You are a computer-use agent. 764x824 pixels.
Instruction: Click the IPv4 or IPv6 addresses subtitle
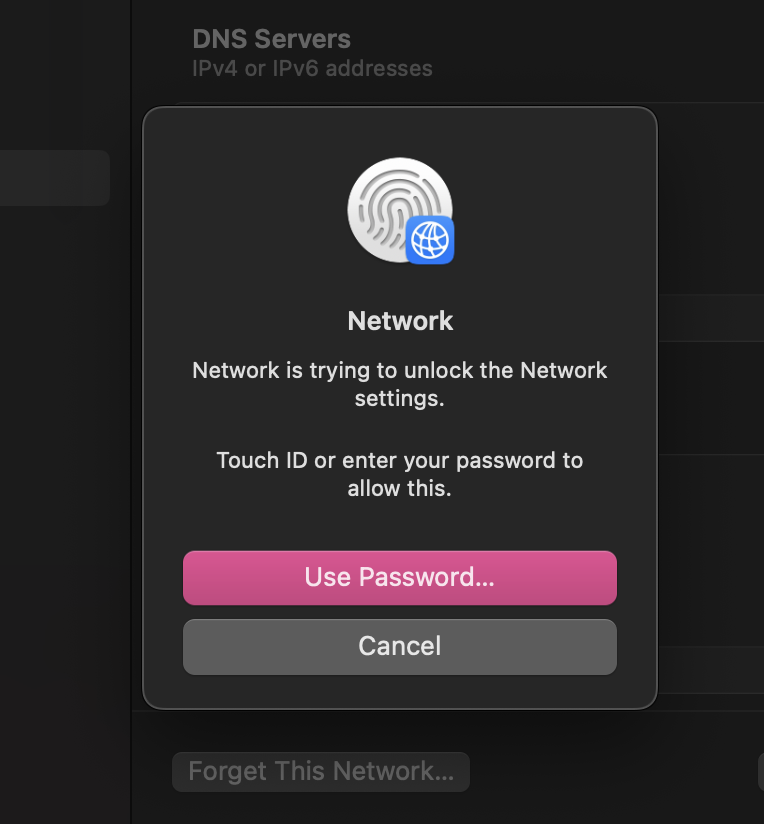point(312,68)
